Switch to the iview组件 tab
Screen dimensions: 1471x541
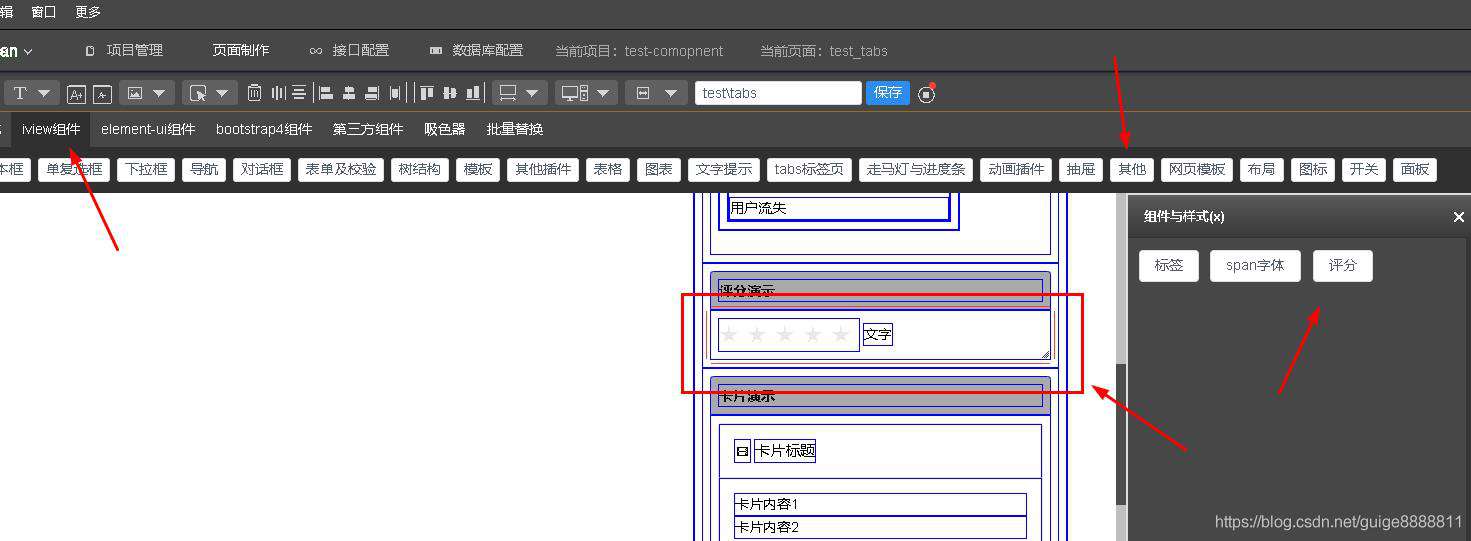tap(51, 129)
